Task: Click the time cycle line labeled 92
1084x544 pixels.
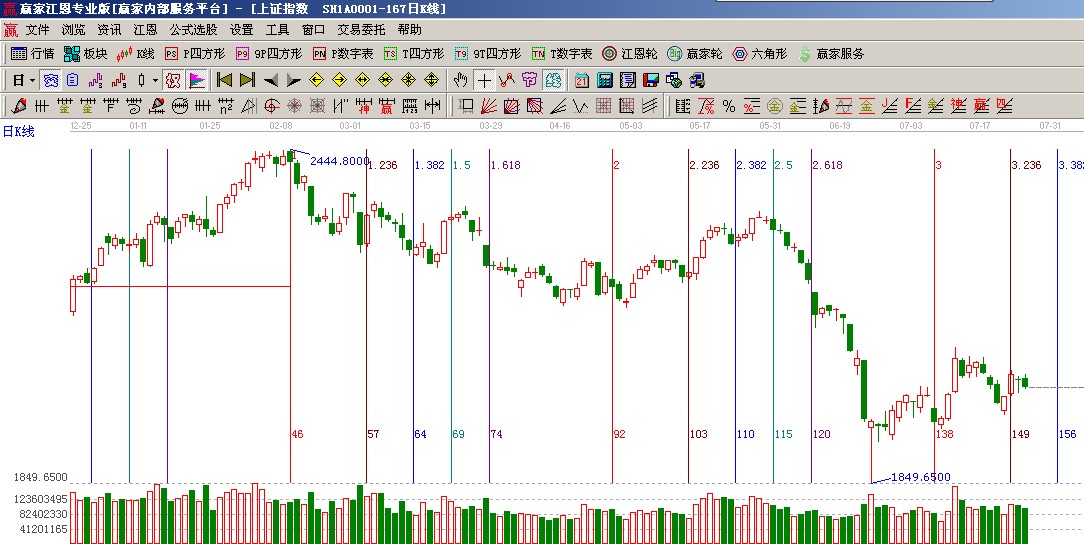Action: (x=614, y=300)
